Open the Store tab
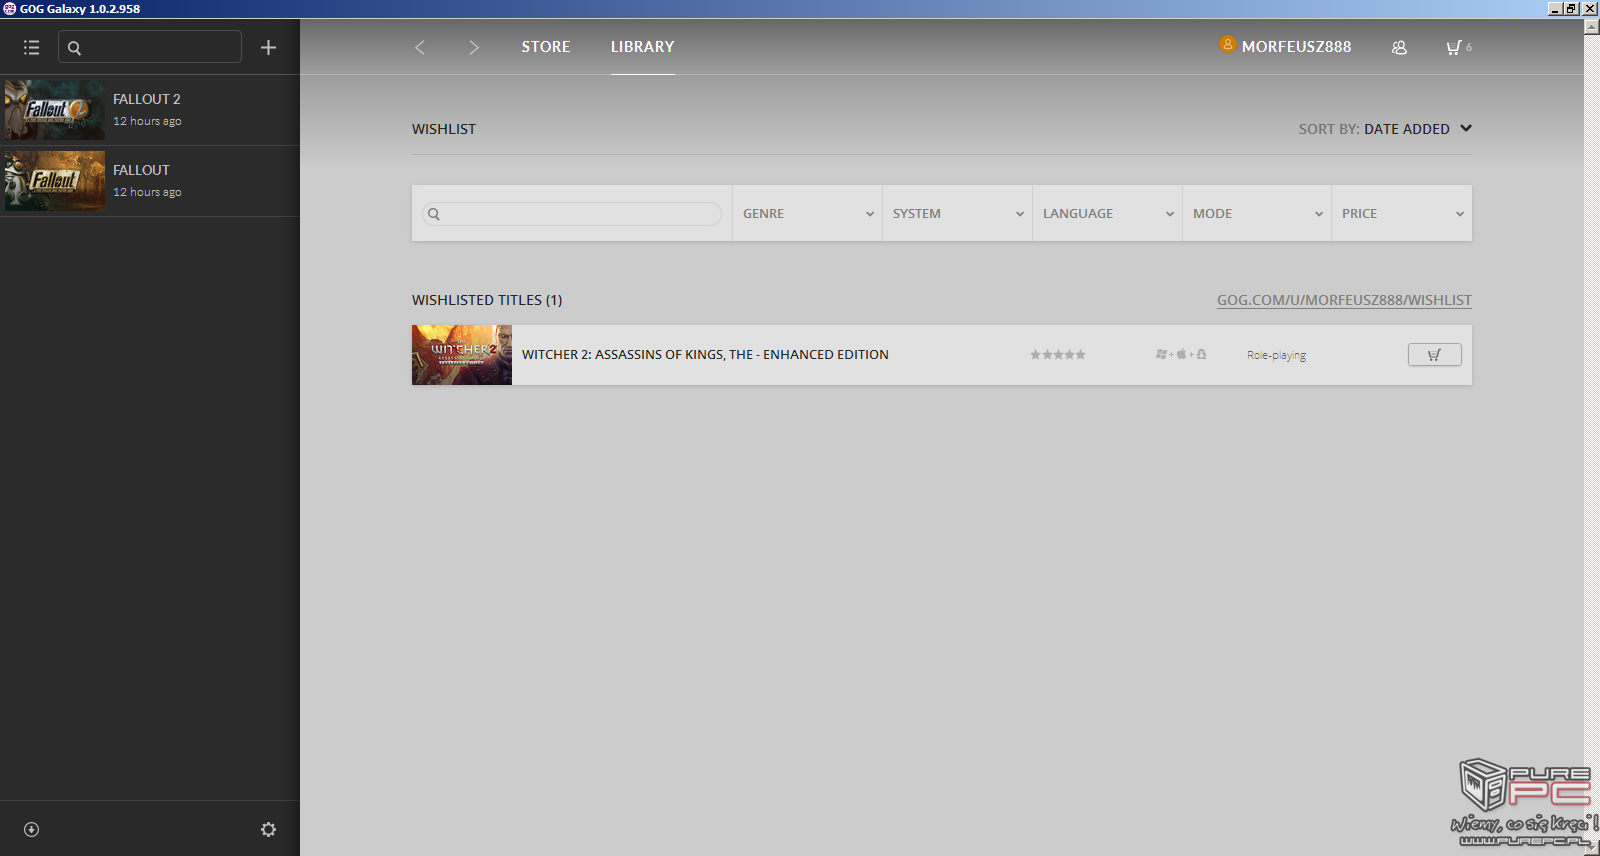1600x856 pixels. [546, 47]
